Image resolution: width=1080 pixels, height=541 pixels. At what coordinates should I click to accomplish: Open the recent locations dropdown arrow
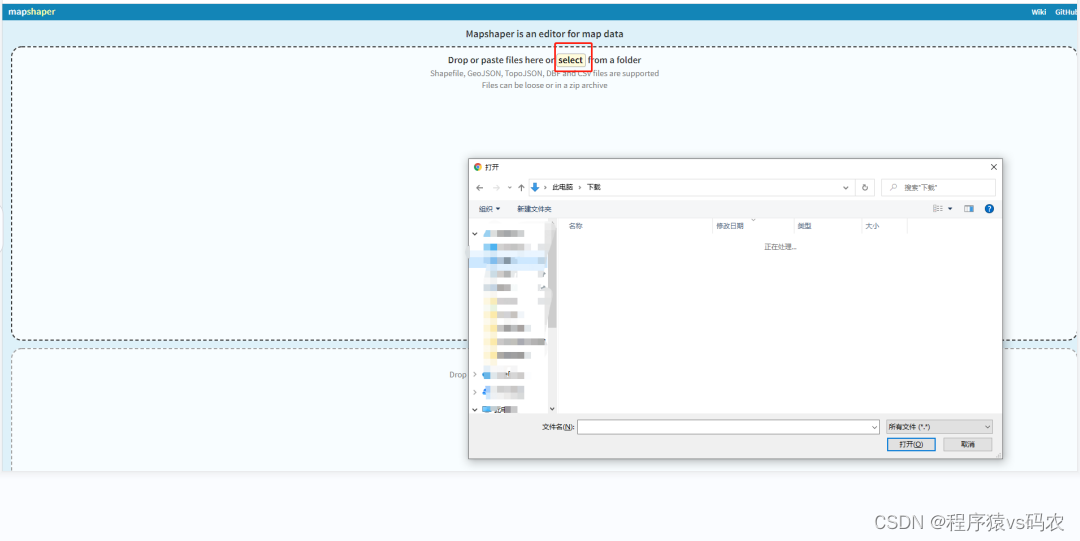(x=510, y=187)
